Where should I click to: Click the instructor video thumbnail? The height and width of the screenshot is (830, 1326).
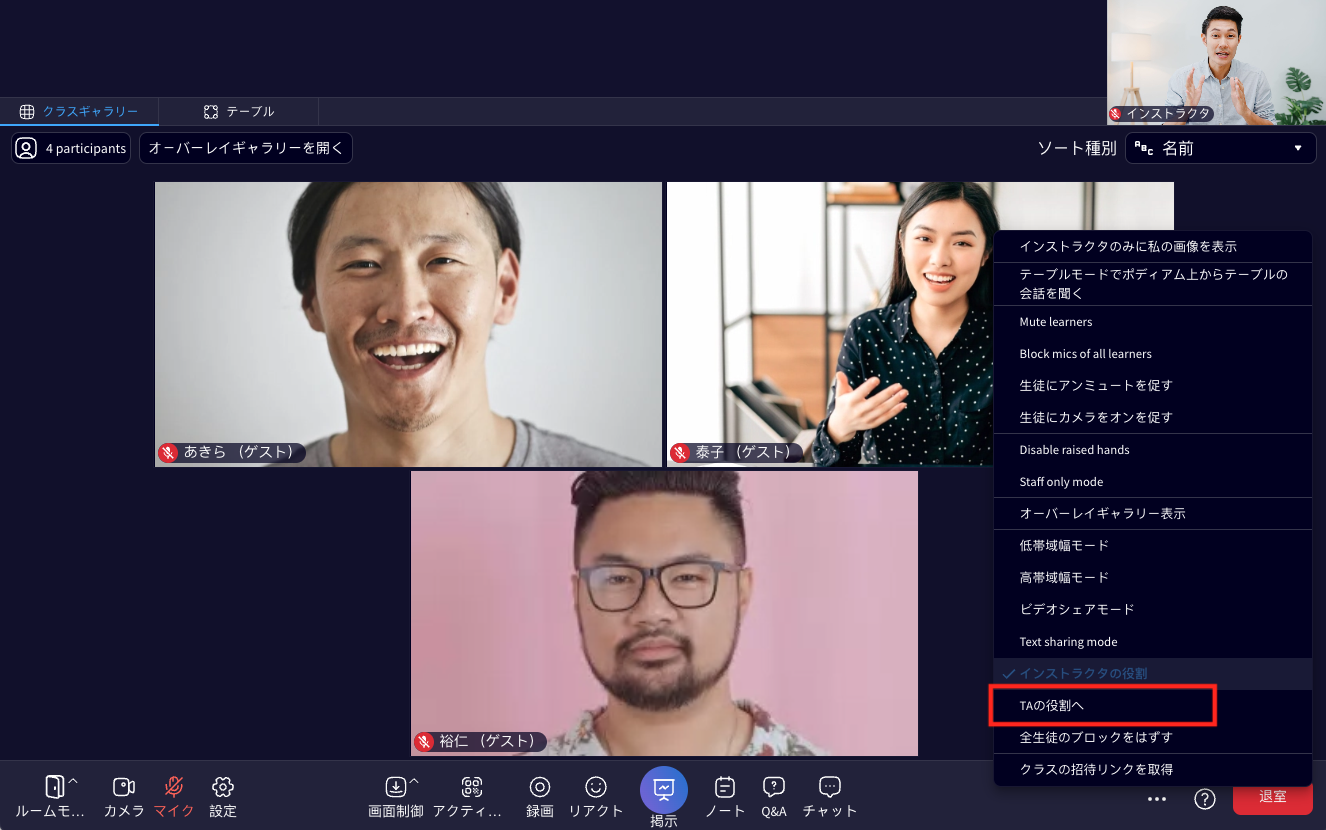click(x=1215, y=62)
